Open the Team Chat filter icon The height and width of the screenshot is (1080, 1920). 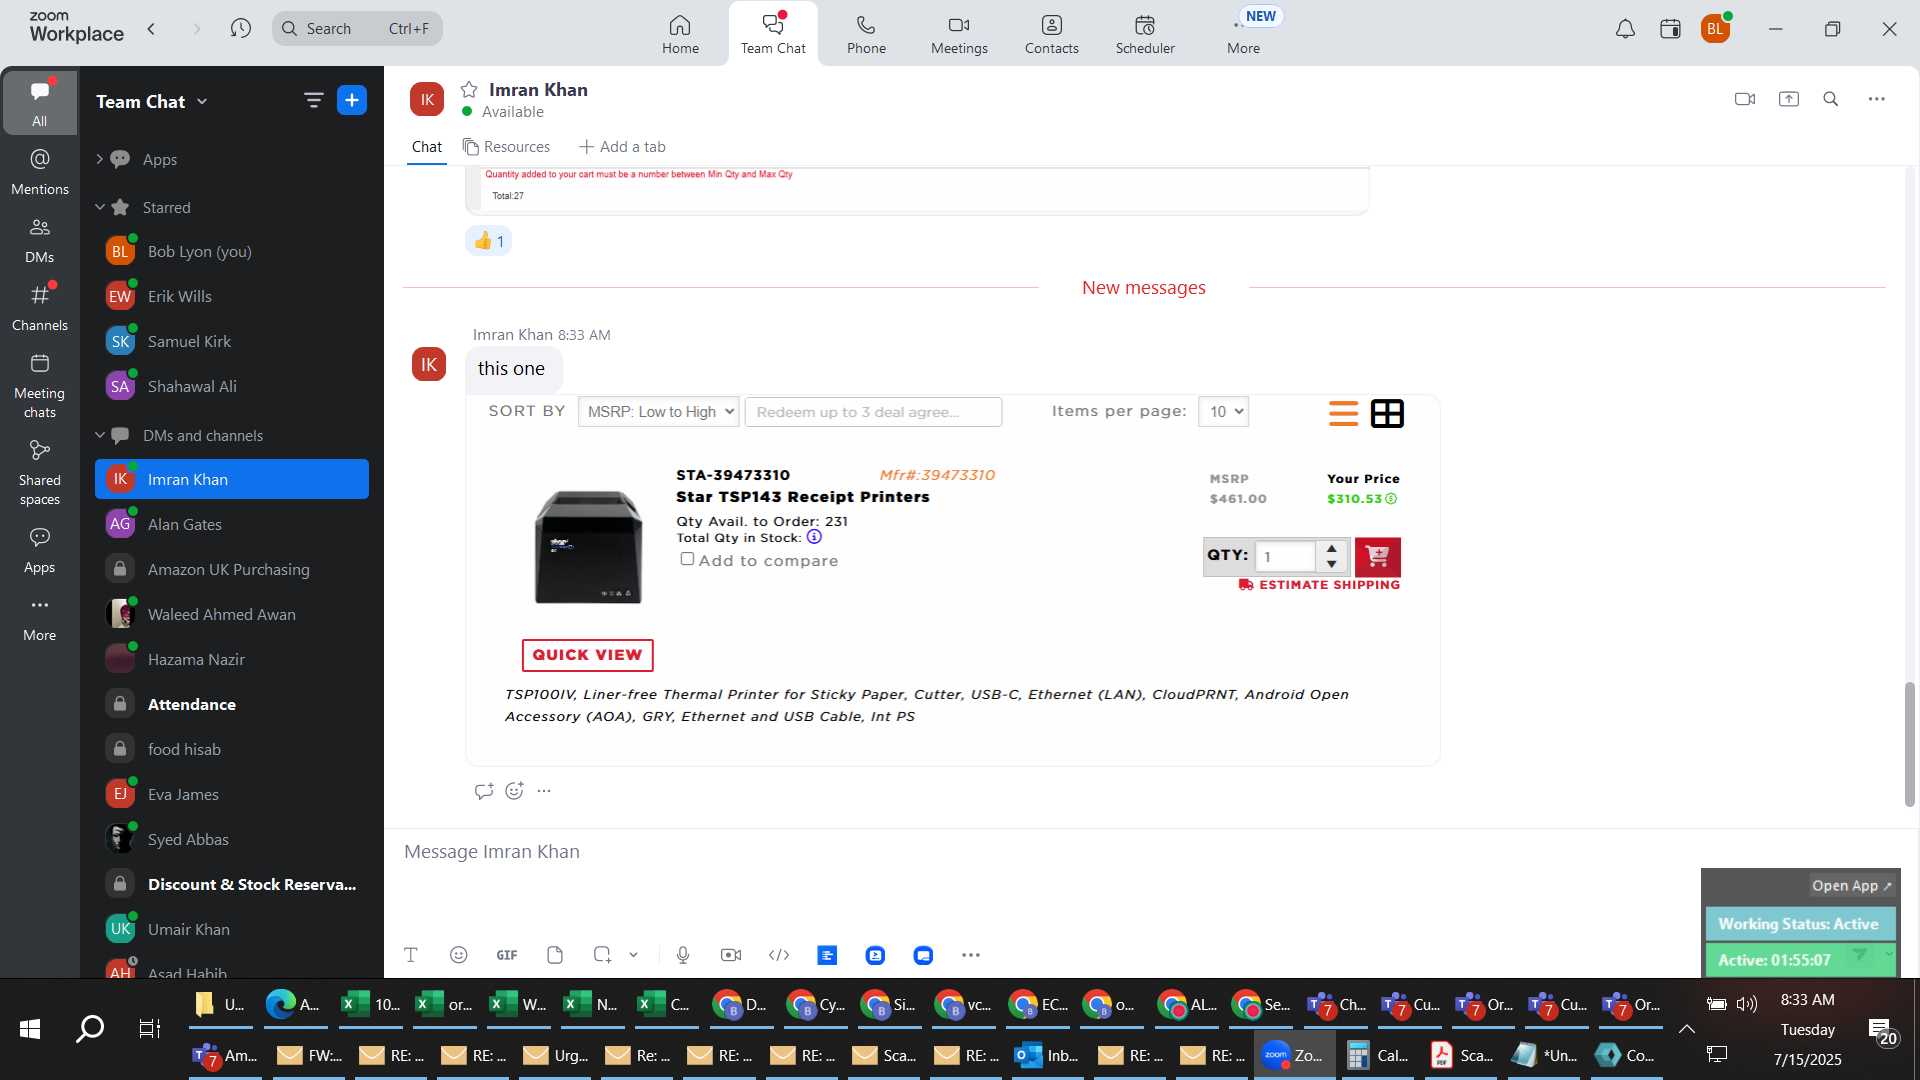coord(313,100)
